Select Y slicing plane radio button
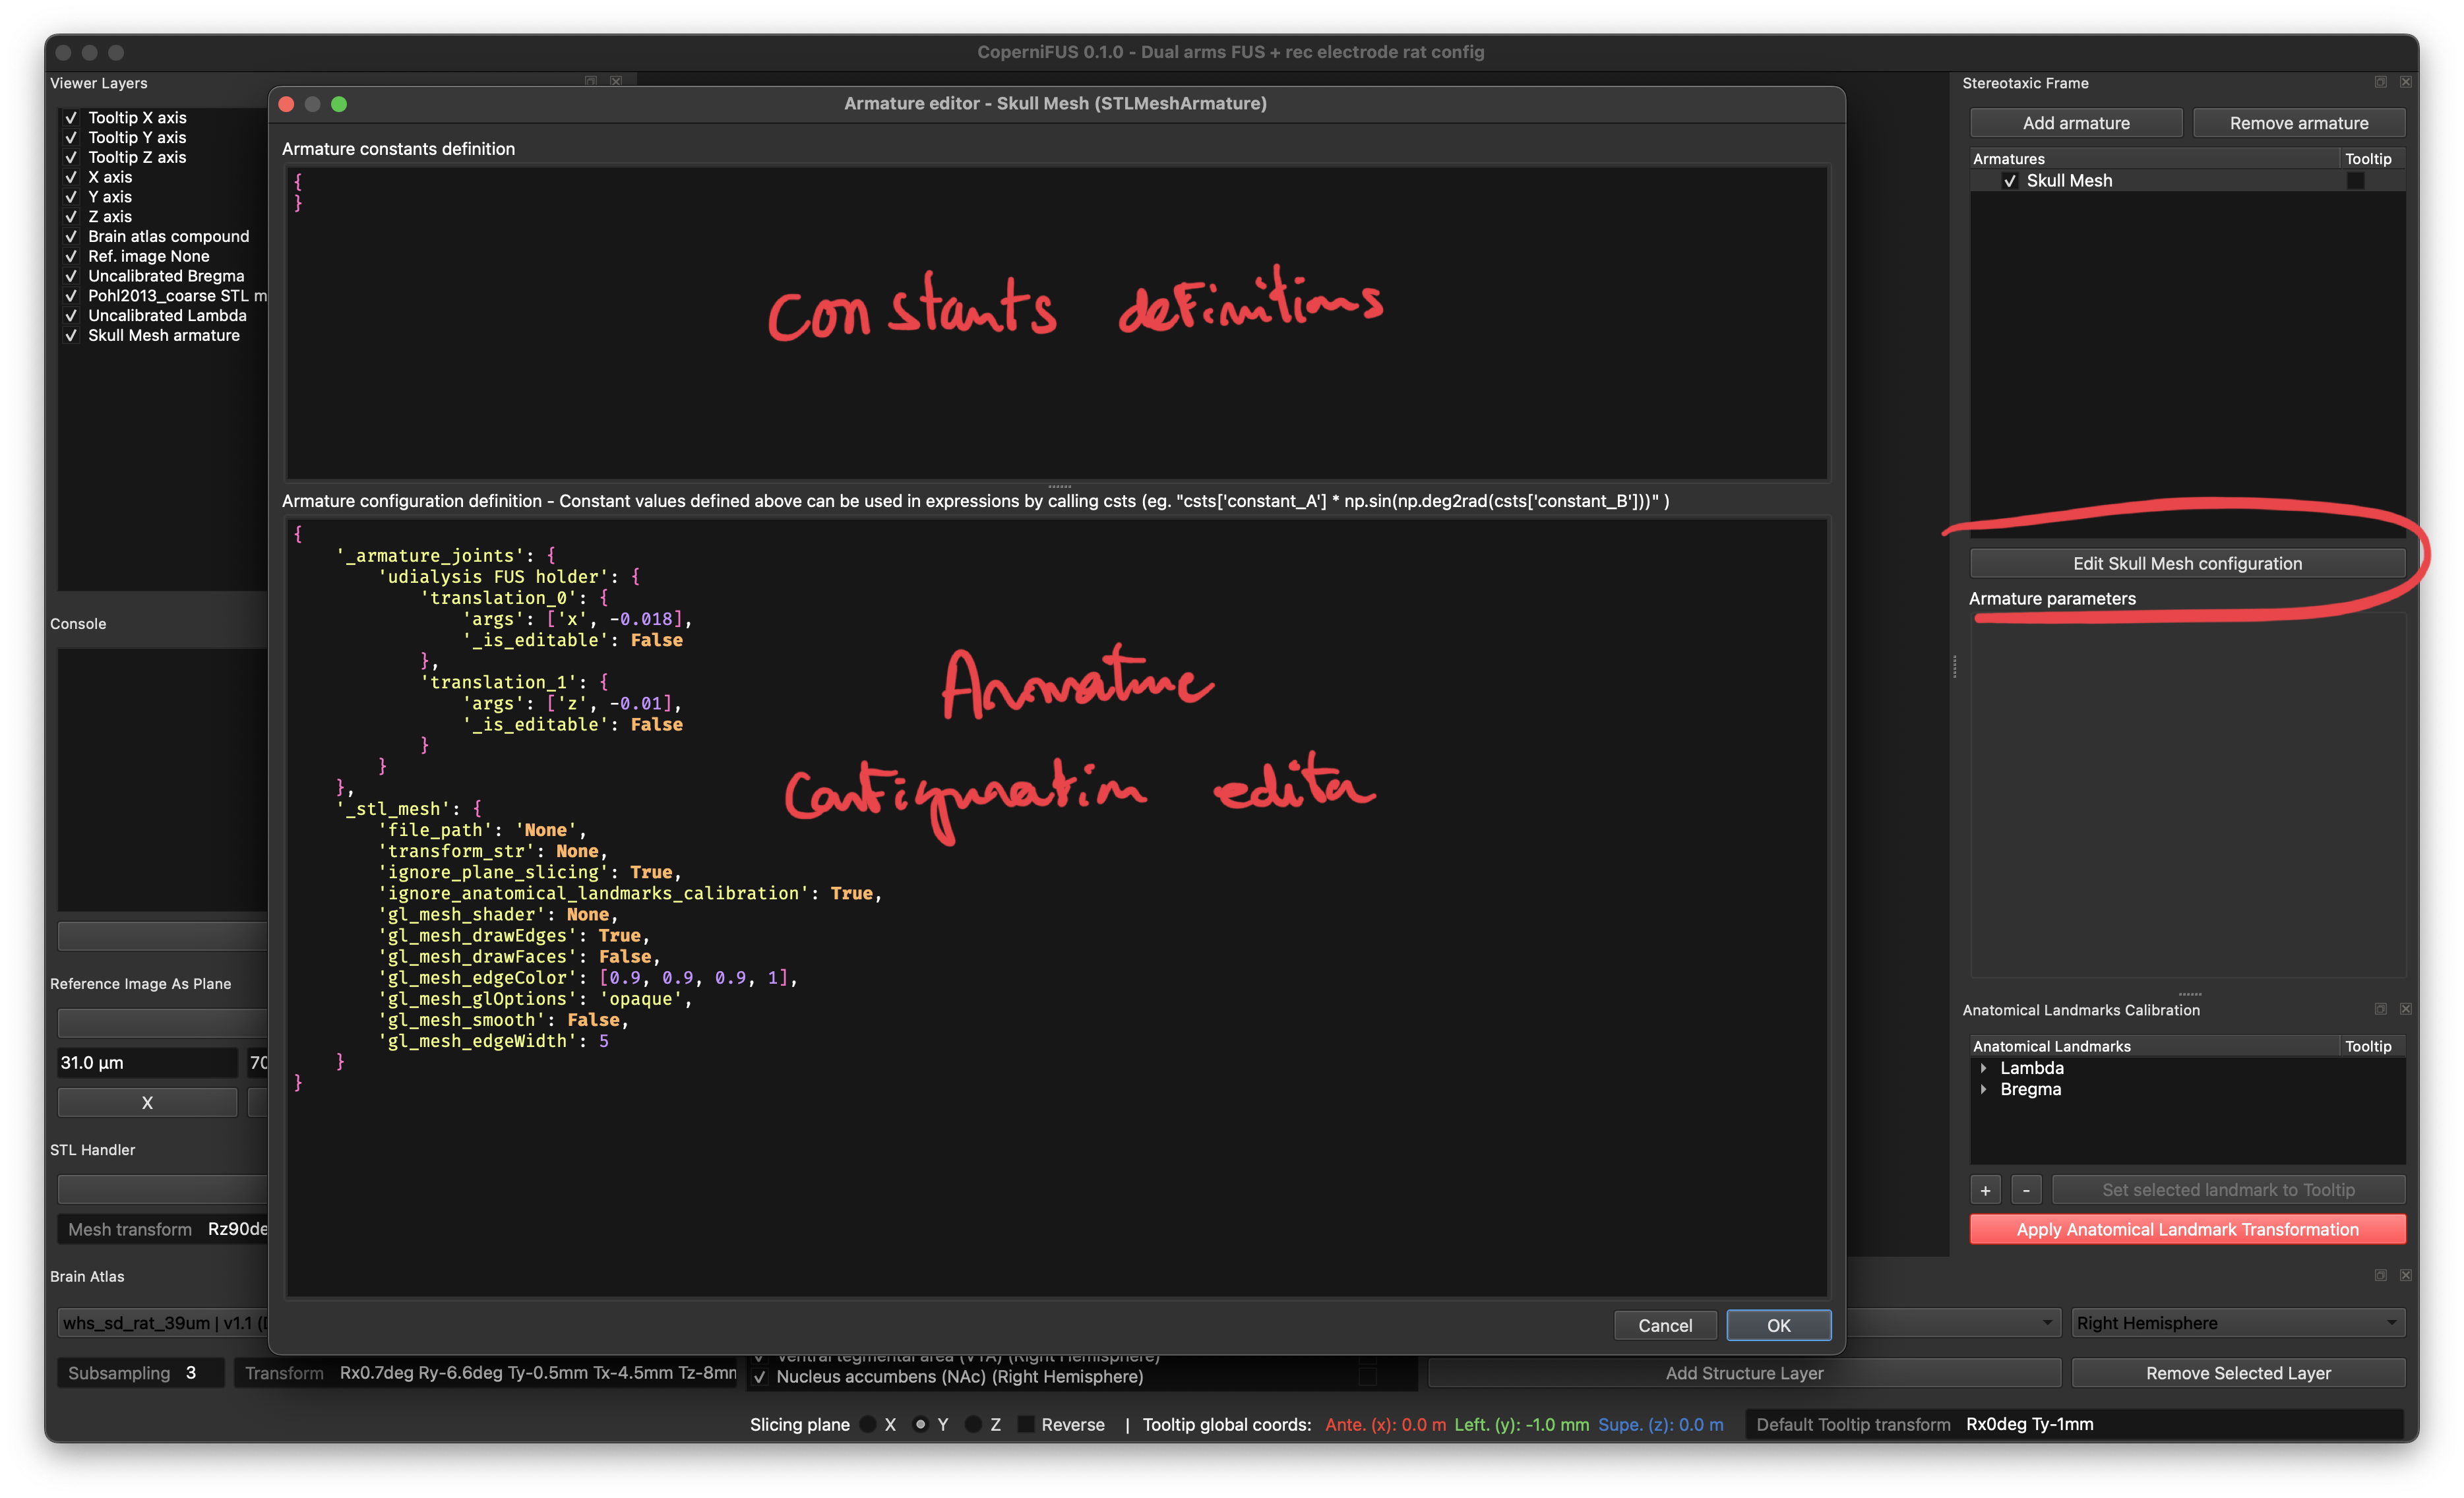This screenshot has width=2464, height=1498. pyautogui.click(x=920, y=1424)
